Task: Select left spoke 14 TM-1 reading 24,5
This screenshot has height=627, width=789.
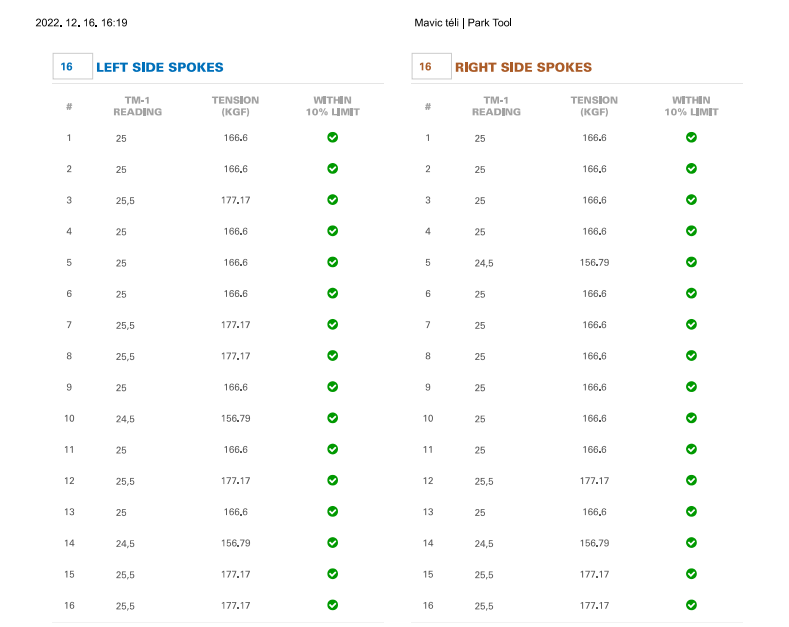Action: point(125,544)
